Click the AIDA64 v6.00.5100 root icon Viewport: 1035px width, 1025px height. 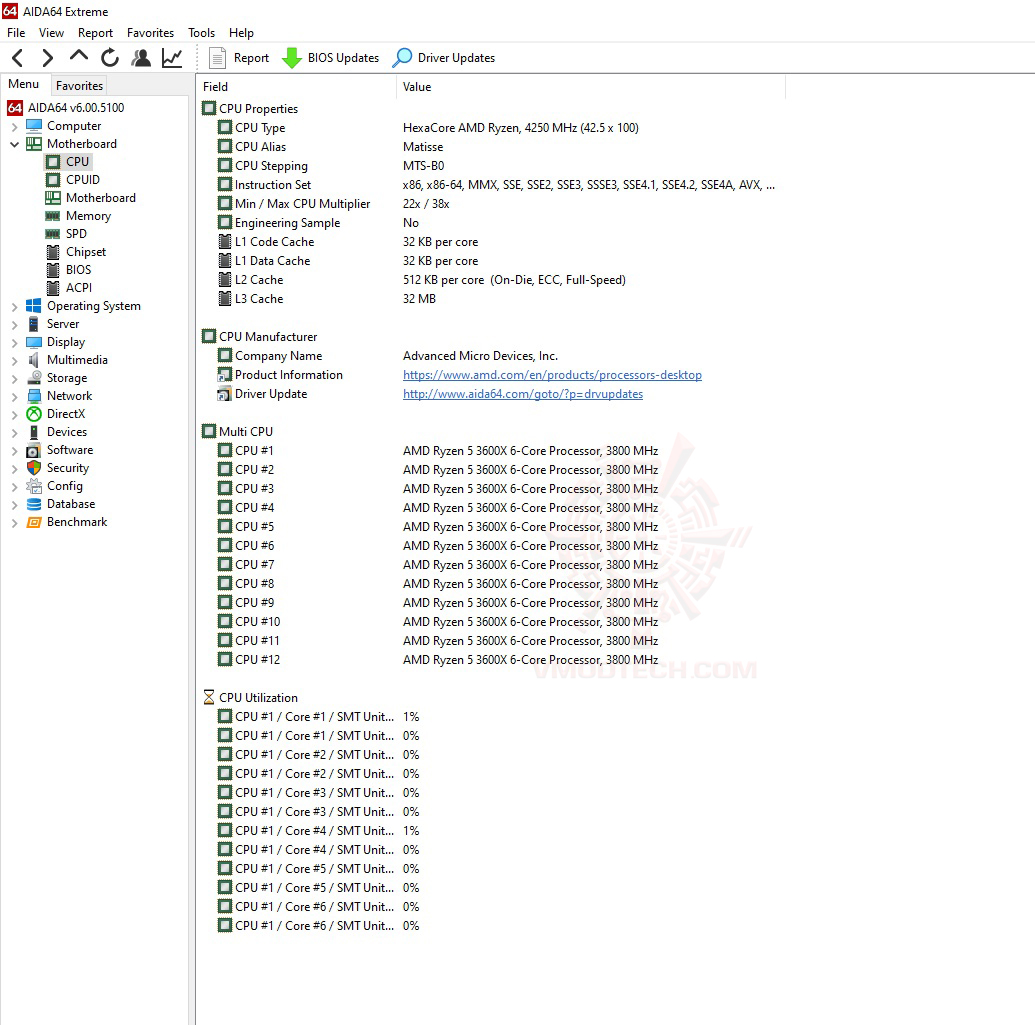[x=15, y=108]
